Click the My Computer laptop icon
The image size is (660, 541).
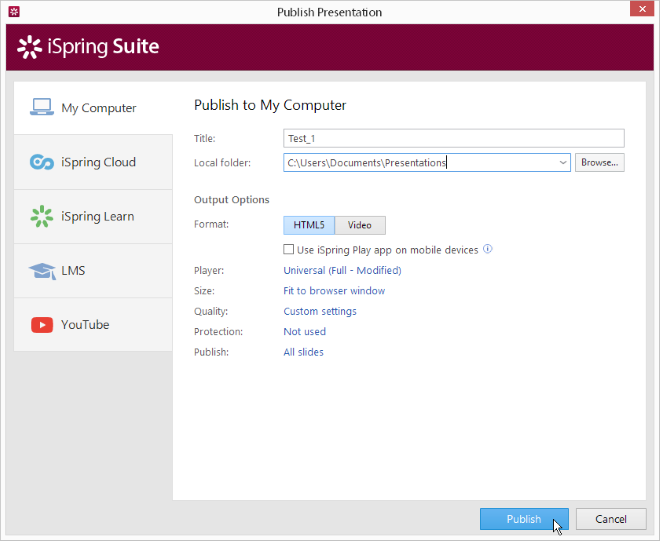(42, 107)
